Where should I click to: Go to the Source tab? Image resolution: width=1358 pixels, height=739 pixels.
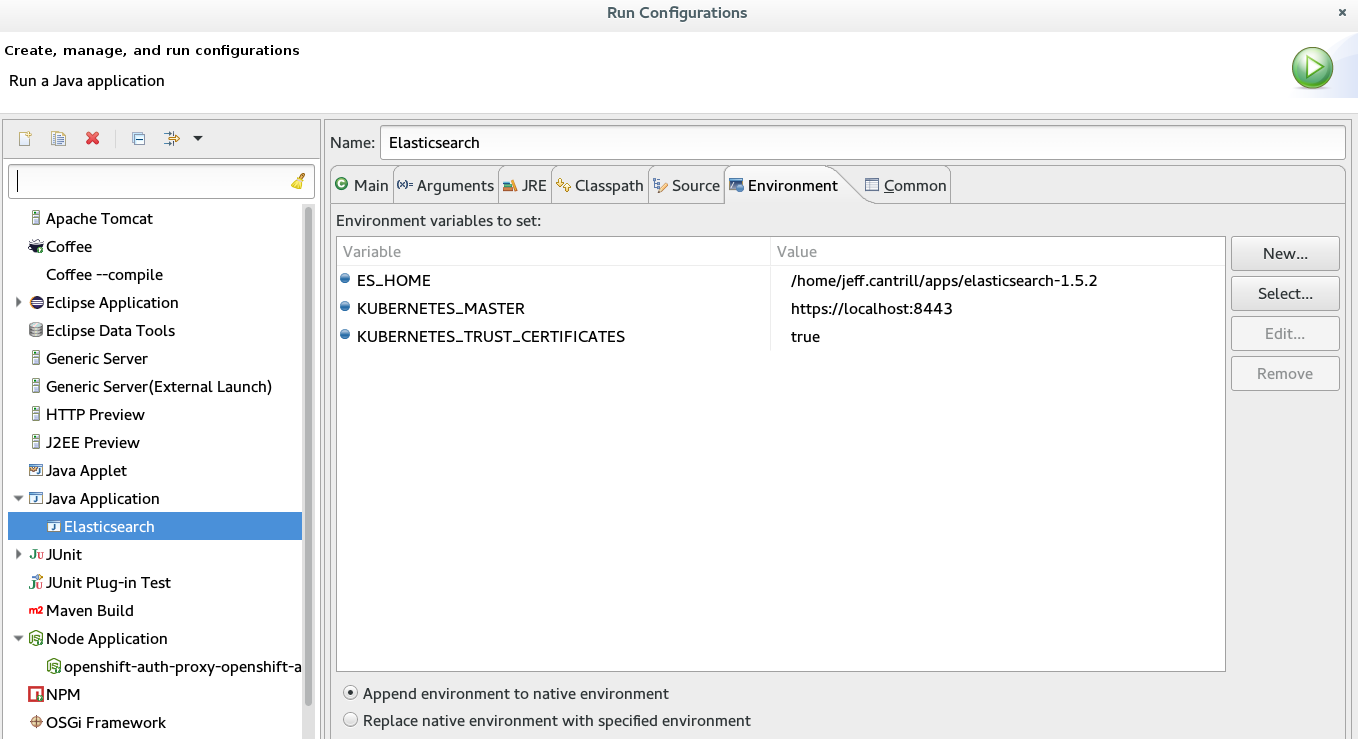pyautogui.click(x=686, y=185)
